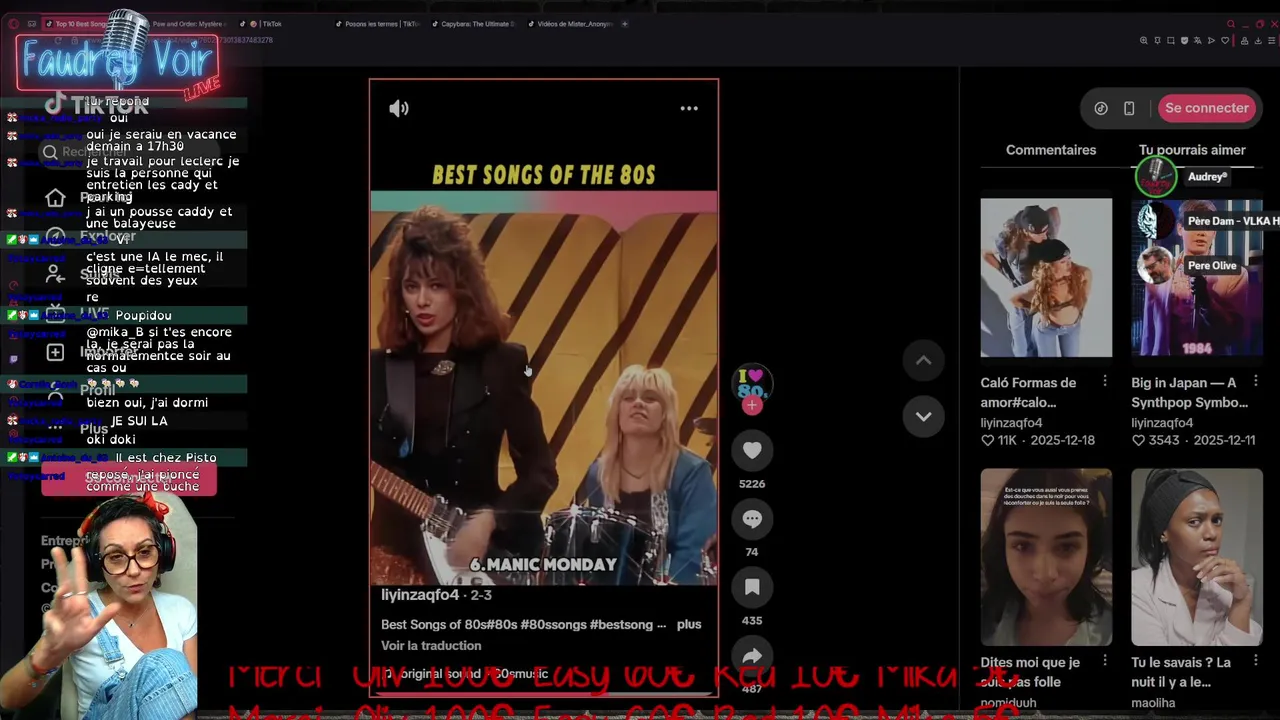
Task: Open options for Dites moi que je video
Action: (x=1104, y=661)
